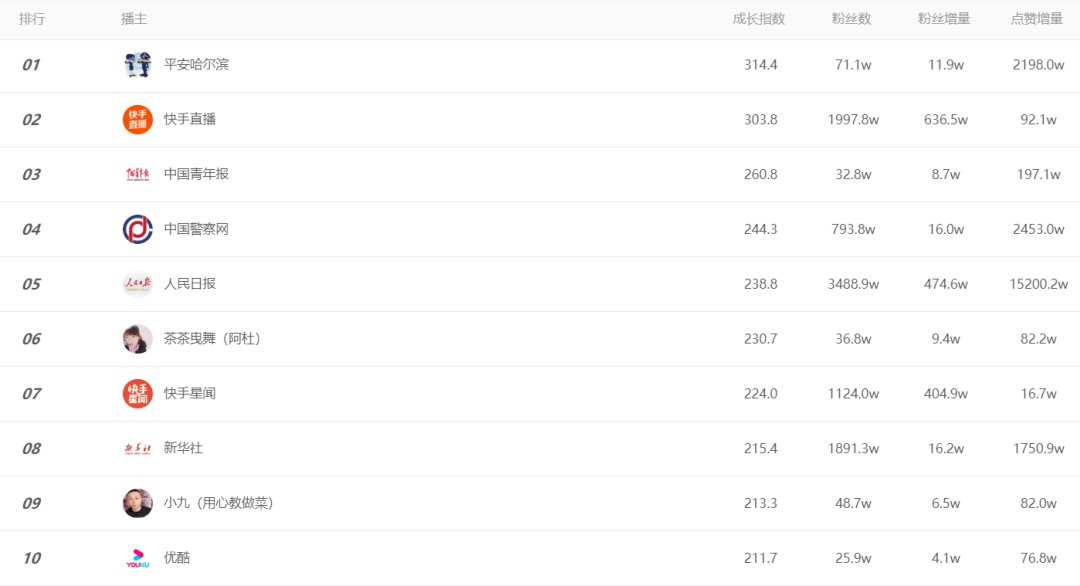Select the 中国青年报 logo icon

coord(138,174)
